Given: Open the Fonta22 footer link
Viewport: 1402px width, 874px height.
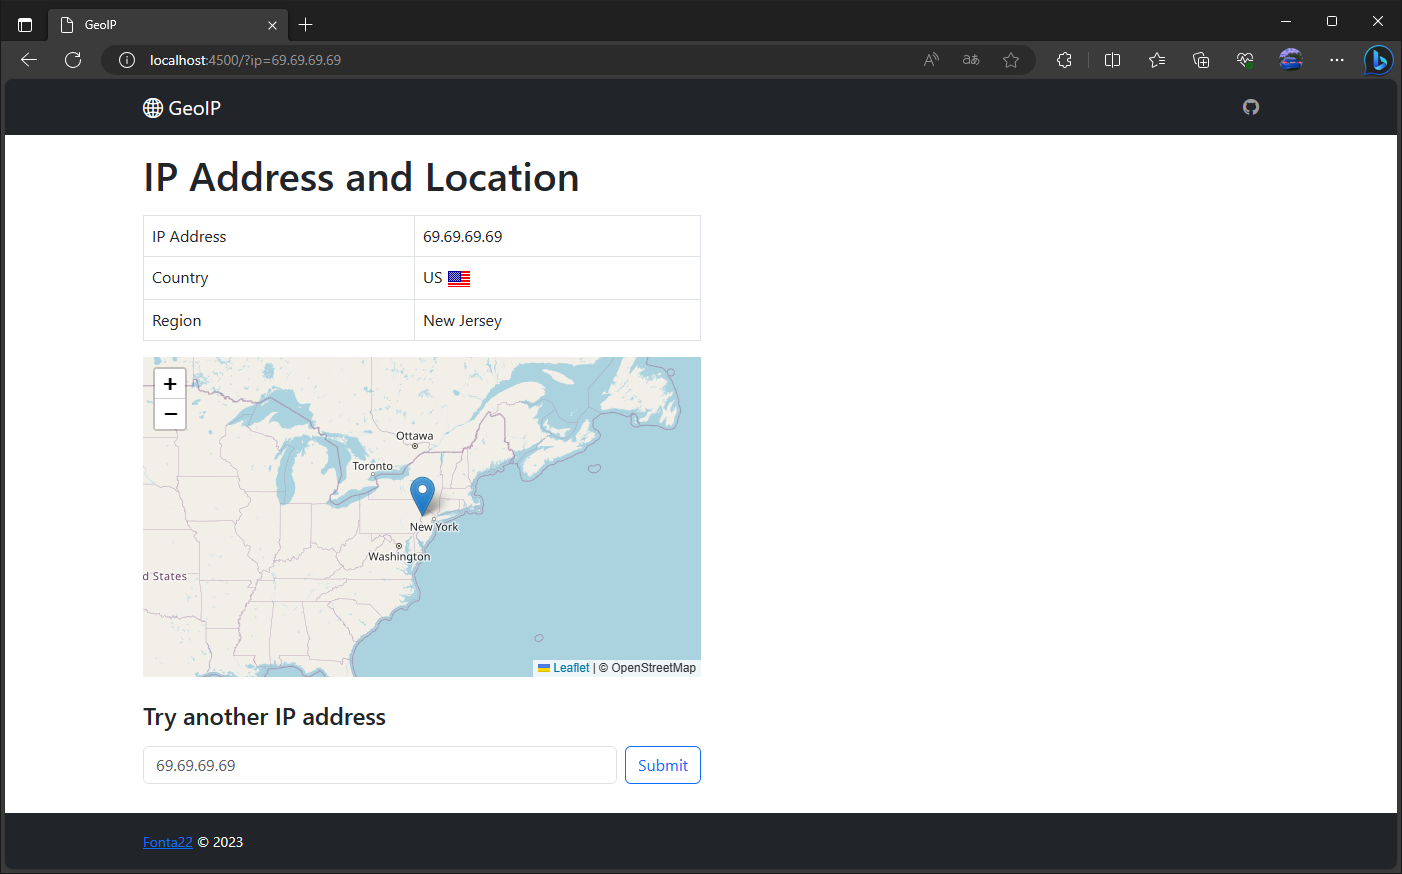Looking at the screenshot, I should pyautogui.click(x=168, y=842).
